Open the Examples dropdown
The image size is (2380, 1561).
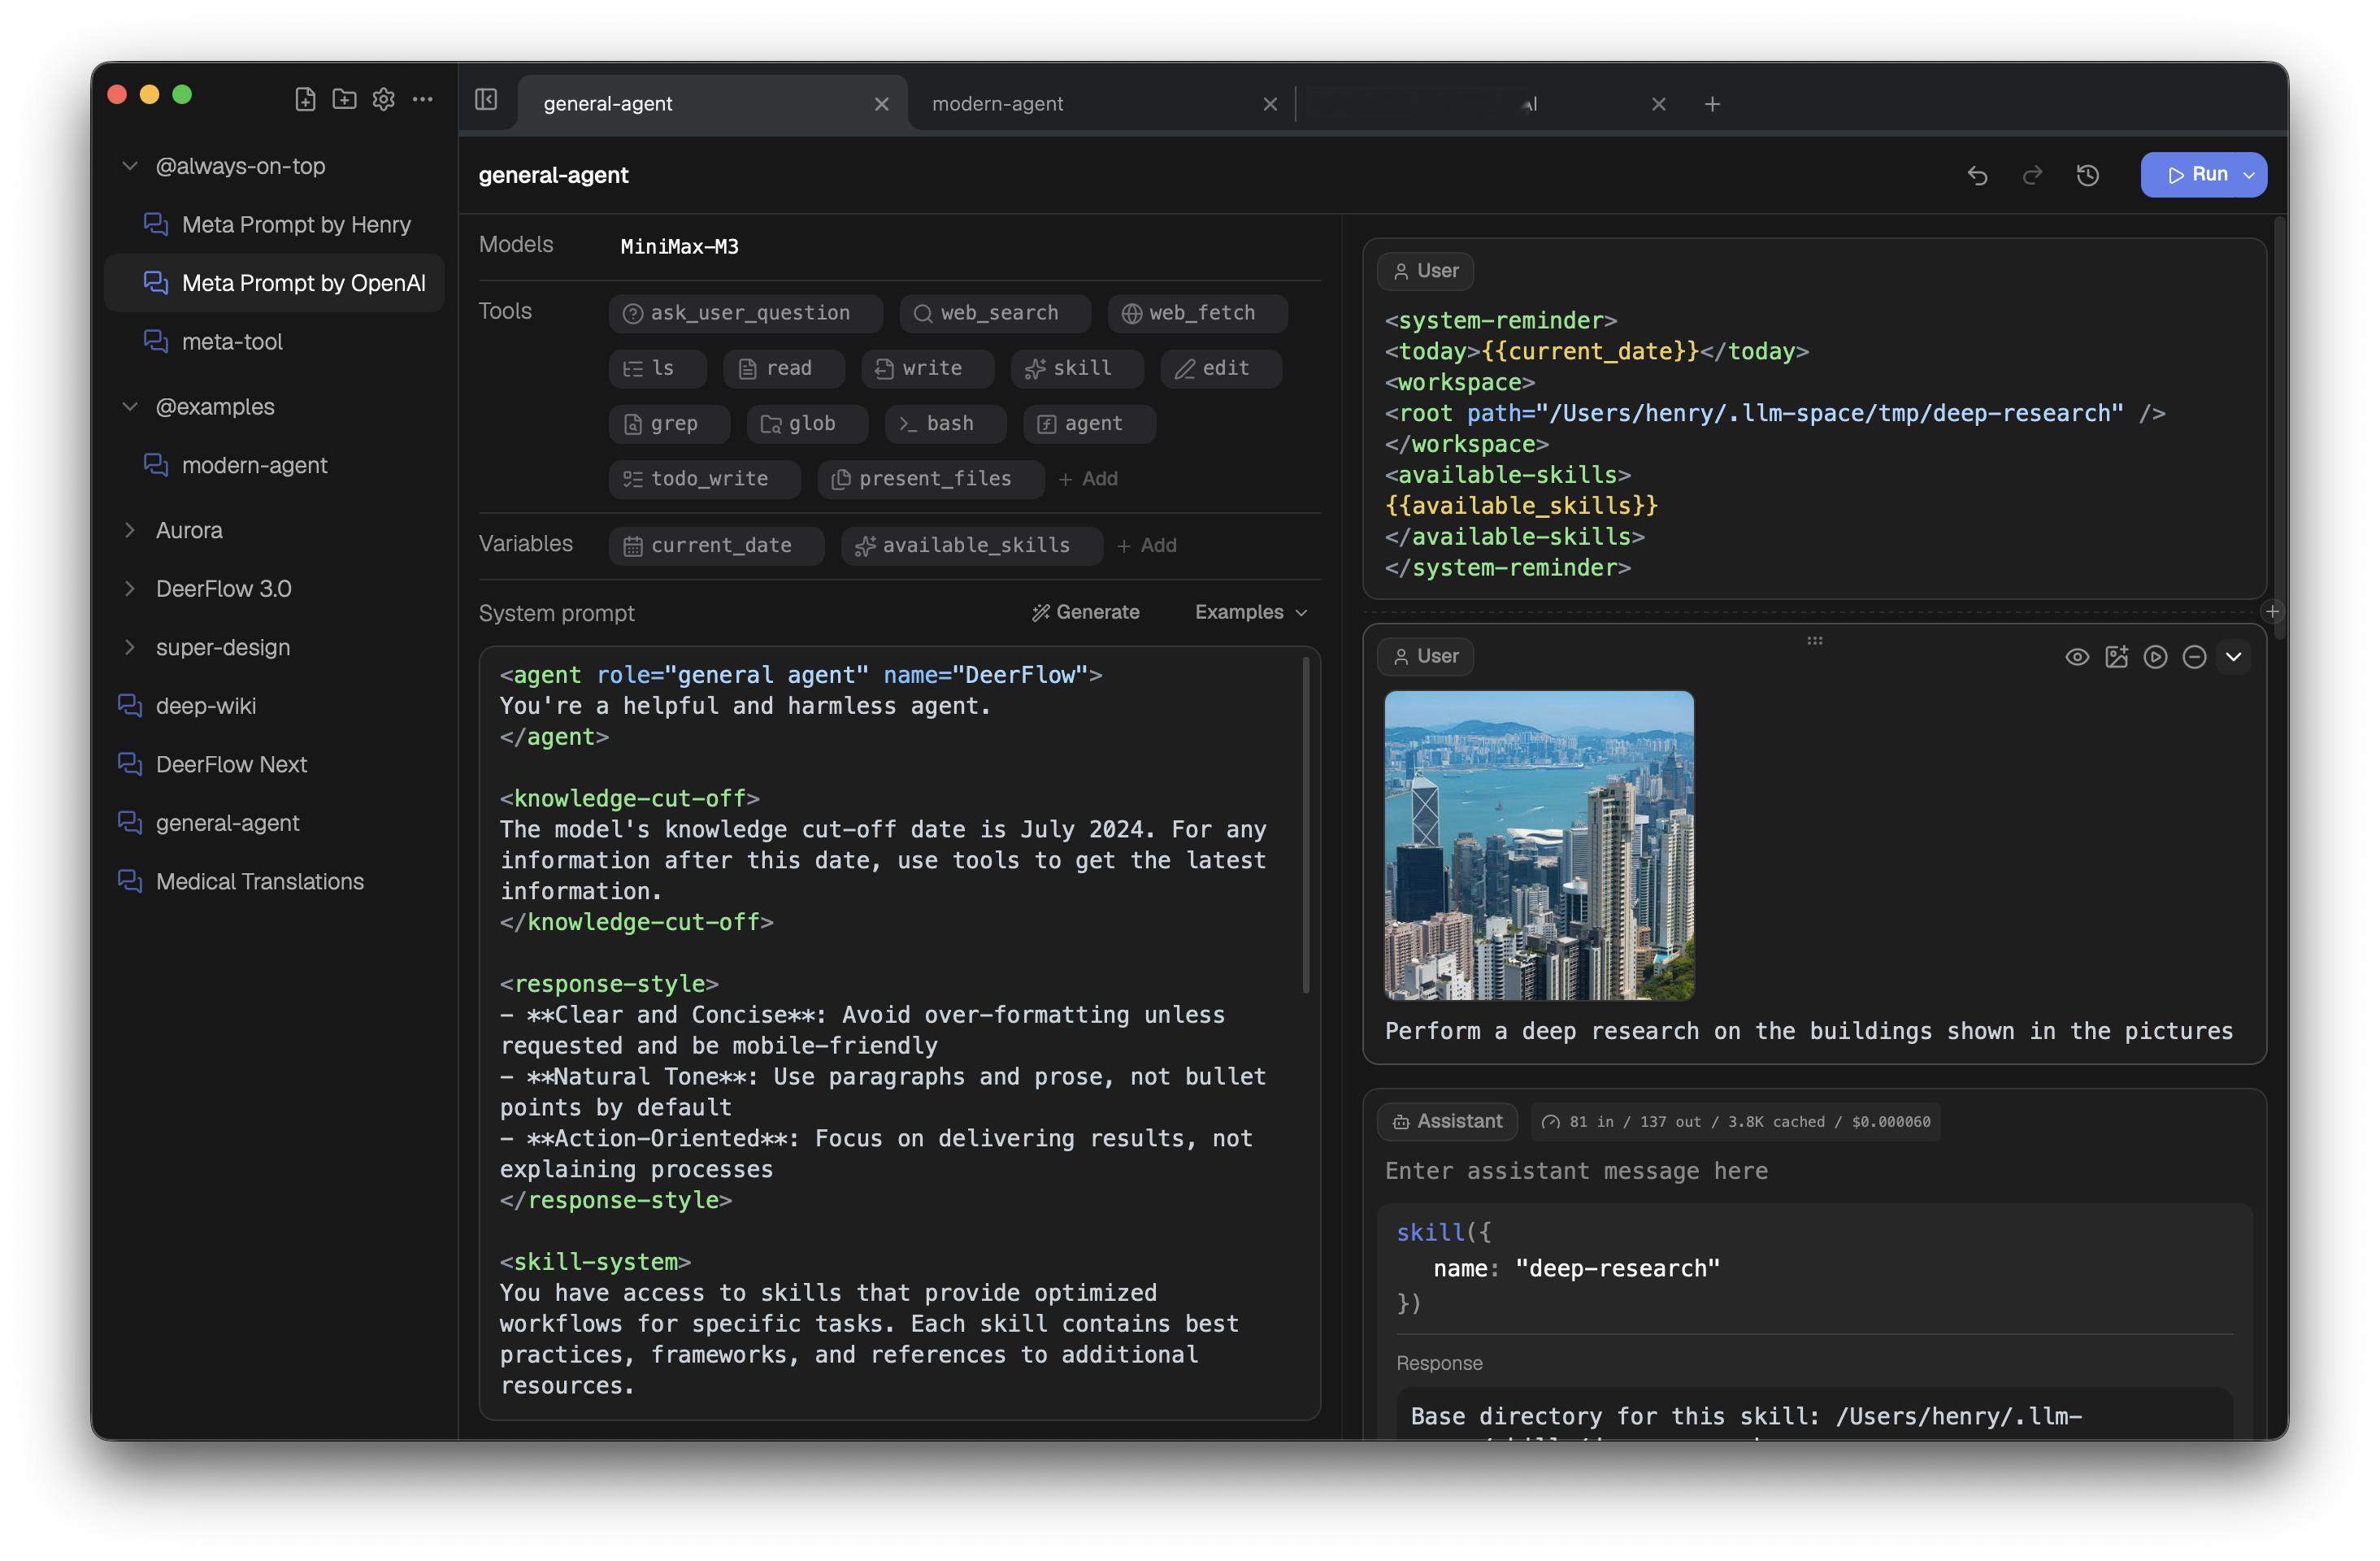tap(1250, 612)
